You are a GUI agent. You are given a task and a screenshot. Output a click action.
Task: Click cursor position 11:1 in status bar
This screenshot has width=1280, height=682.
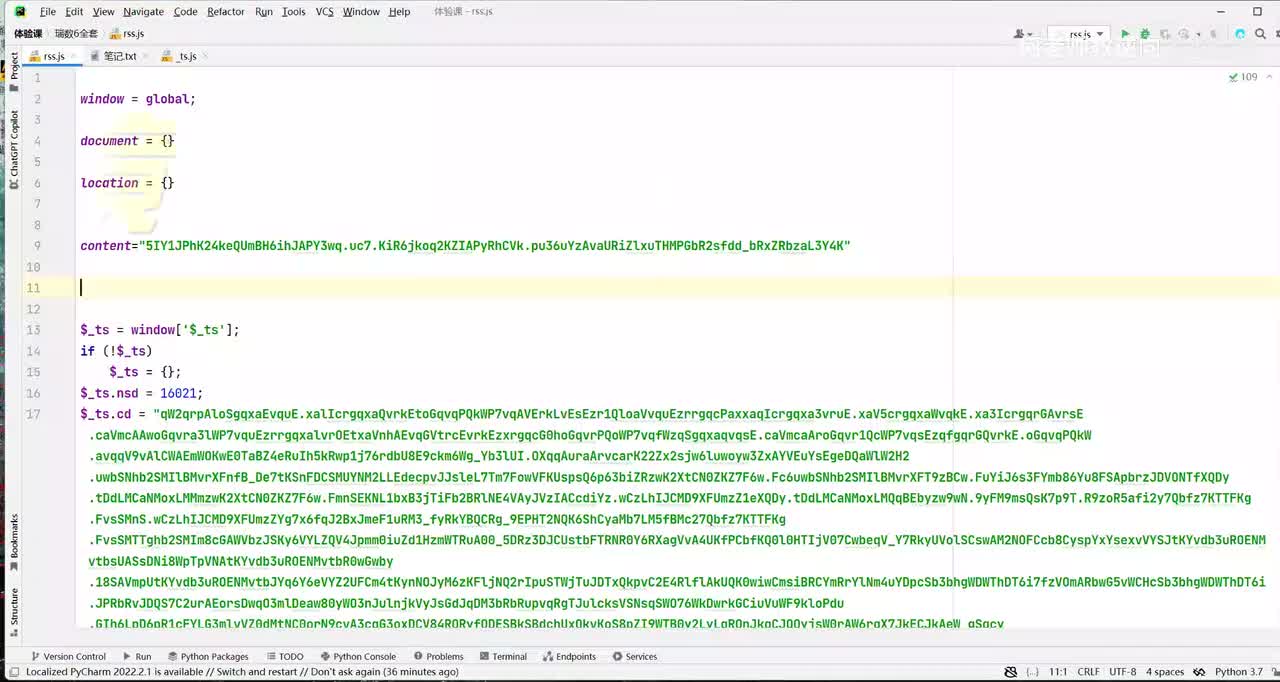(x=1058, y=672)
